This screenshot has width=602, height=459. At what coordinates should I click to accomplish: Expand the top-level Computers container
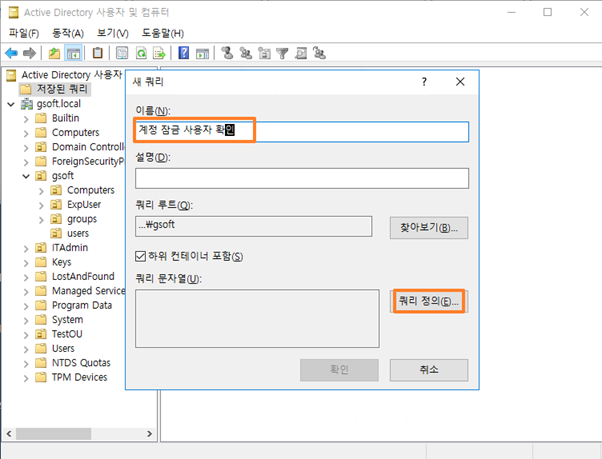[x=26, y=134]
